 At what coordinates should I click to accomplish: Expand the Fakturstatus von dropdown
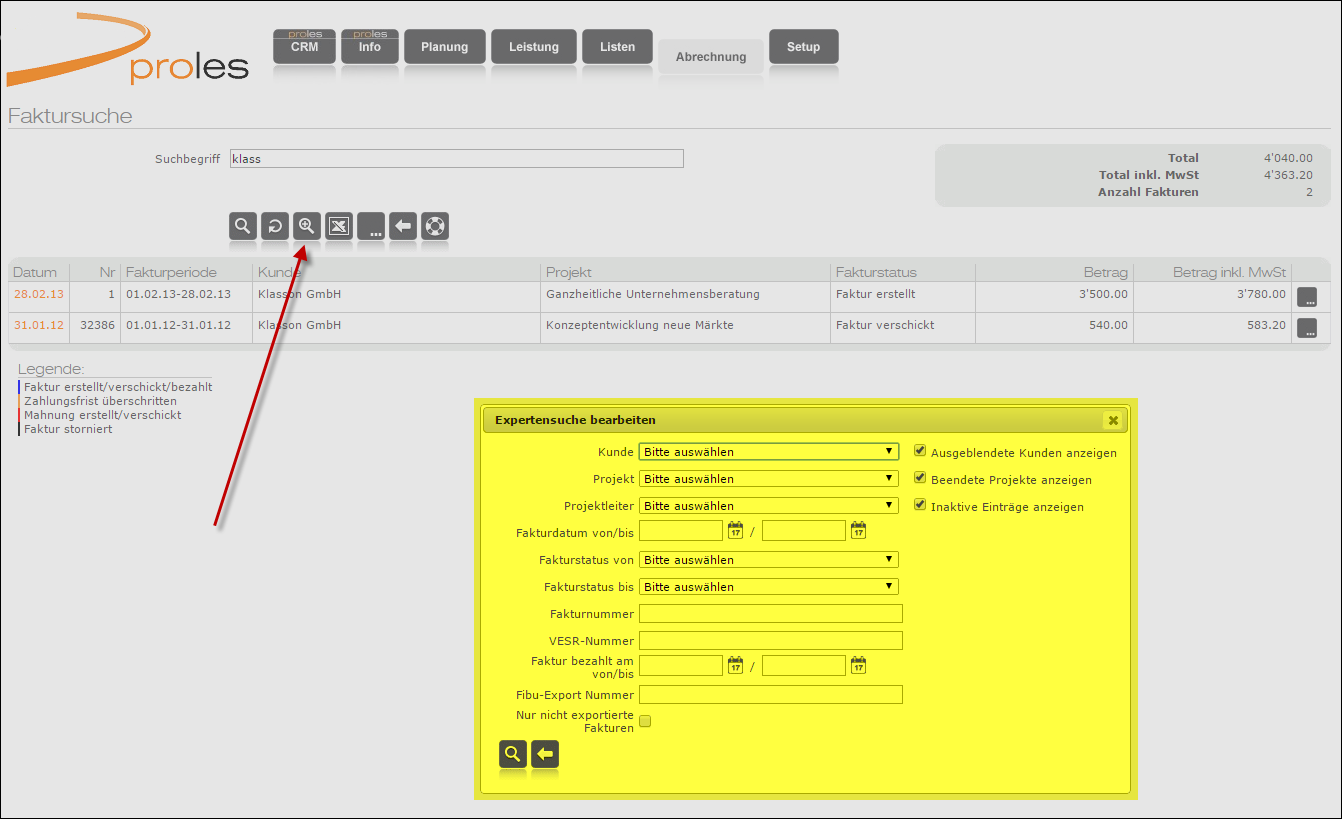click(768, 560)
